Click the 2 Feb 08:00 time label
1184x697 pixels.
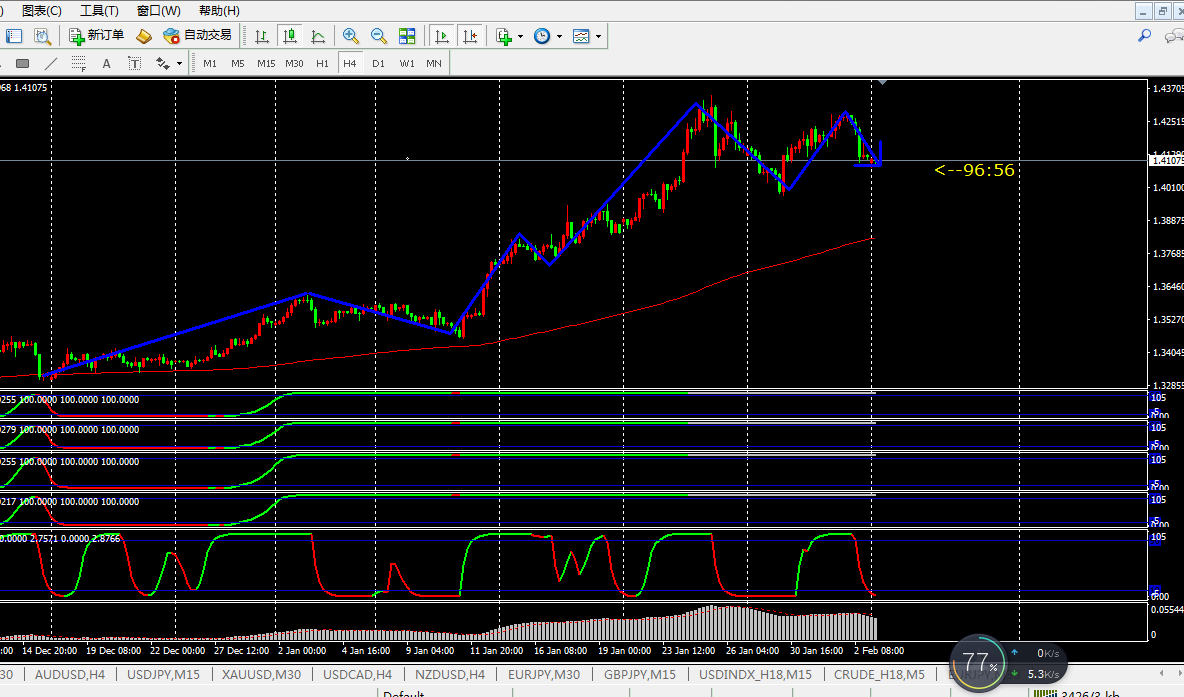[879, 650]
